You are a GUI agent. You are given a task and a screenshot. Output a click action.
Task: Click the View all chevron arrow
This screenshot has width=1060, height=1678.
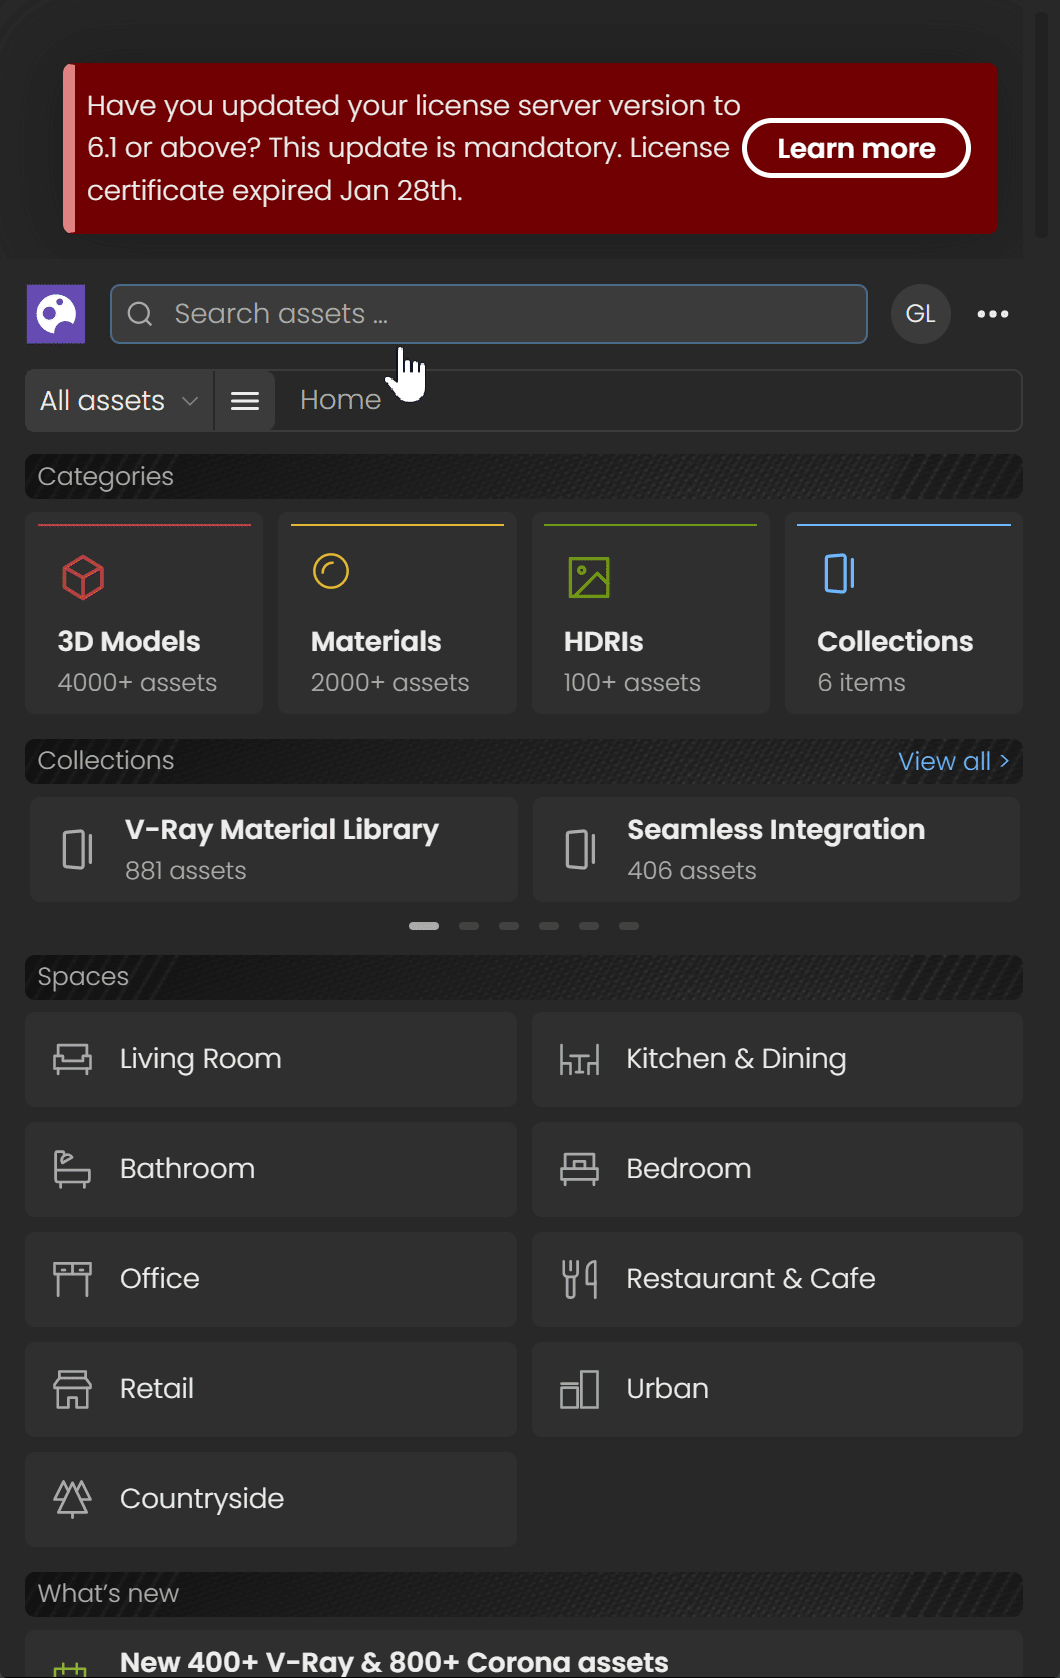click(1004, 761)
